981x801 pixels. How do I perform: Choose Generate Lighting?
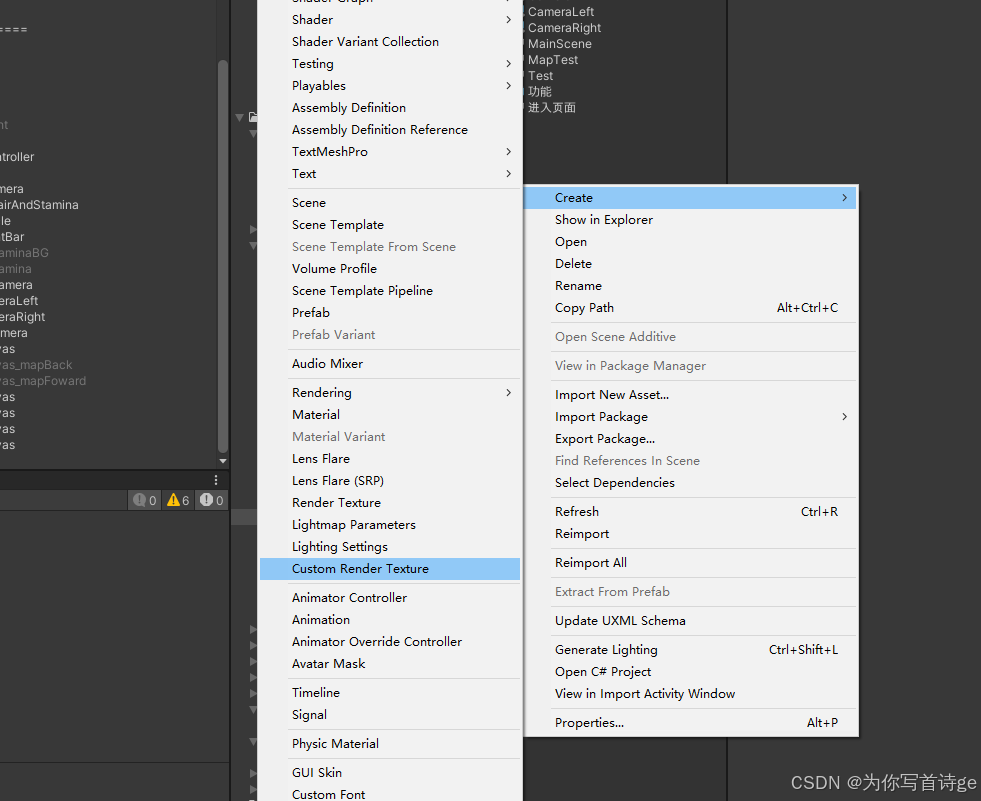691,650
